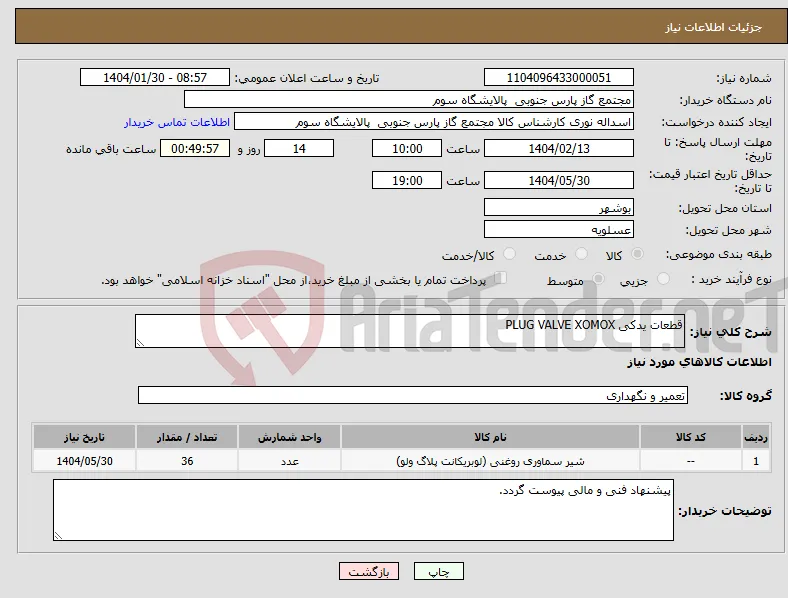Click the resize handle of description textarea
This screenshot has width=788, height=598.
pos(140,343)
